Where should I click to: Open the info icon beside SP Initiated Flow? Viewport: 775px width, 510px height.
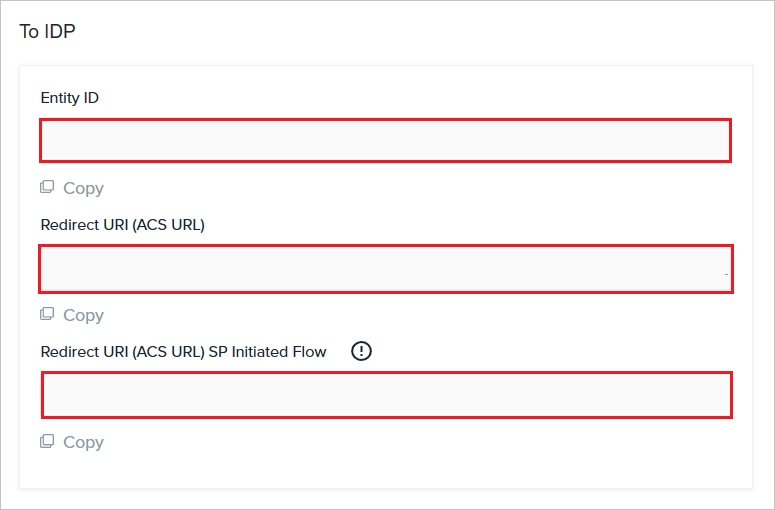[361, 351]
